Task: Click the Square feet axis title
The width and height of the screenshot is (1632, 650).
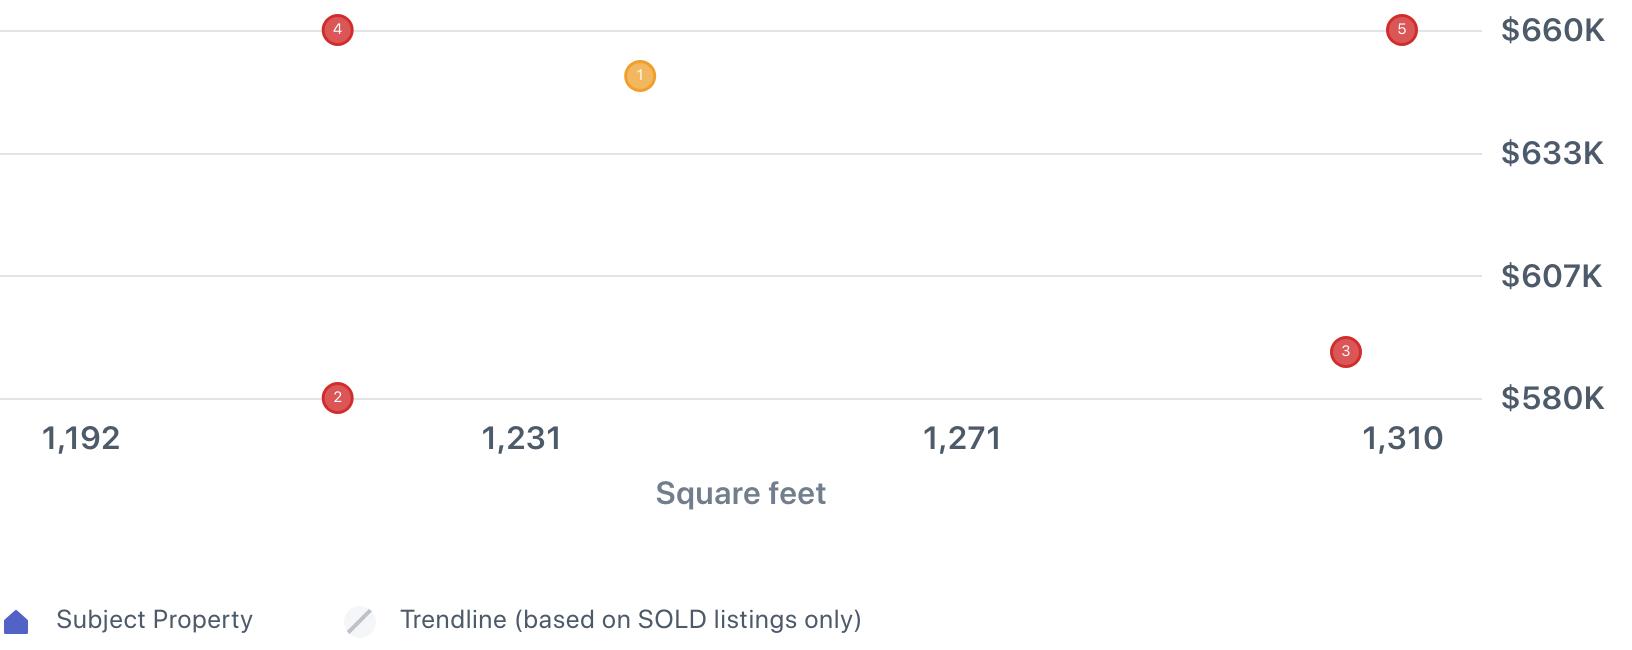Action: [740, 493]
